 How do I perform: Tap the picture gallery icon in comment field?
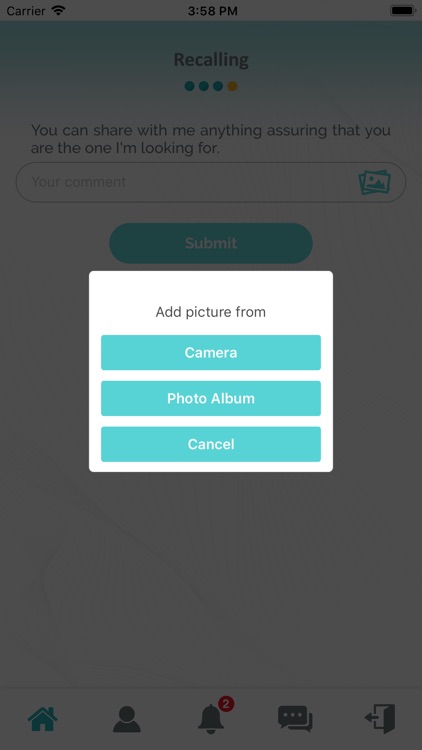[x=375, y=182]
